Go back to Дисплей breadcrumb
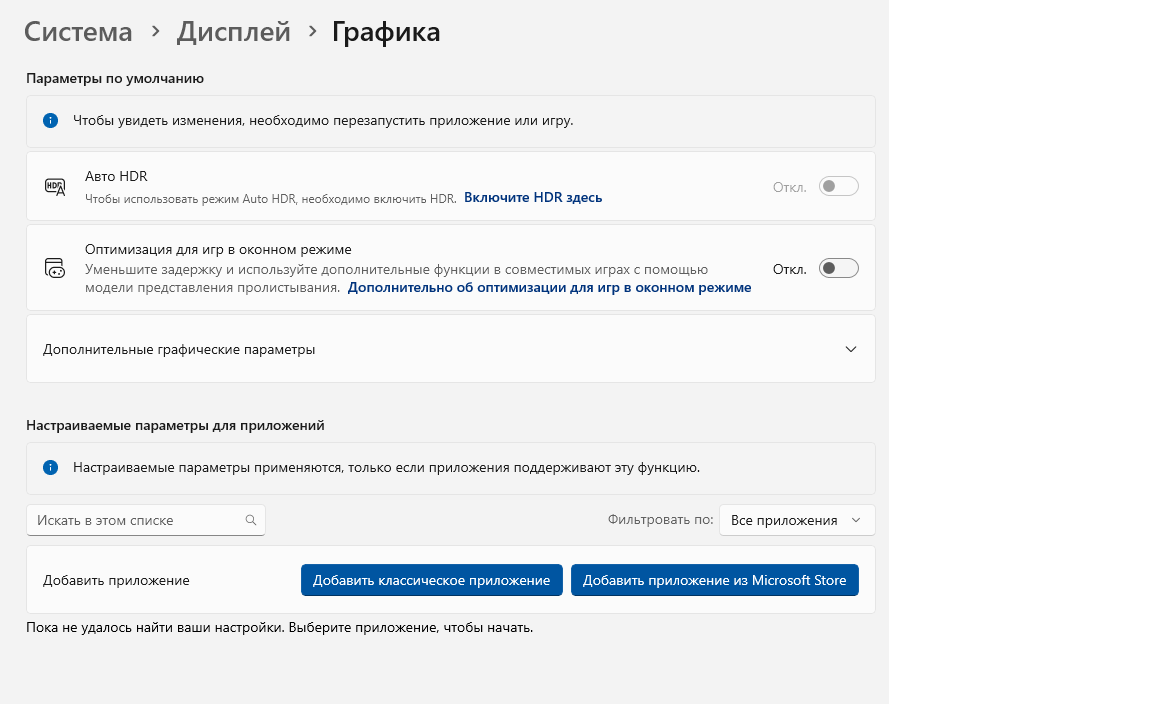Screen dimensions: 1152x704 [x=234, y=32]
